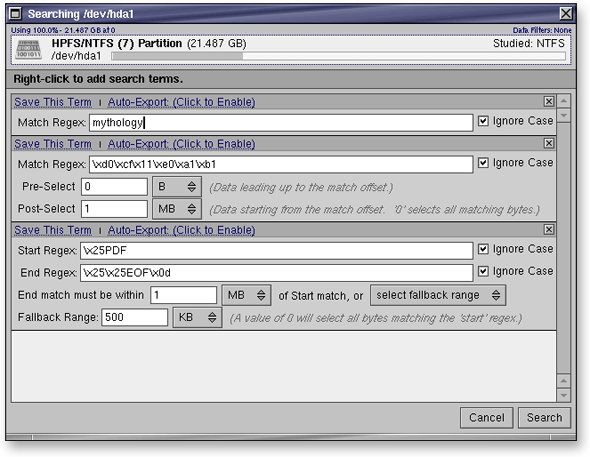Remove the PDF Start/End Regex term via X icon
Image resolution: width=590 pixels, height=457 pixels.
[549, 229]
